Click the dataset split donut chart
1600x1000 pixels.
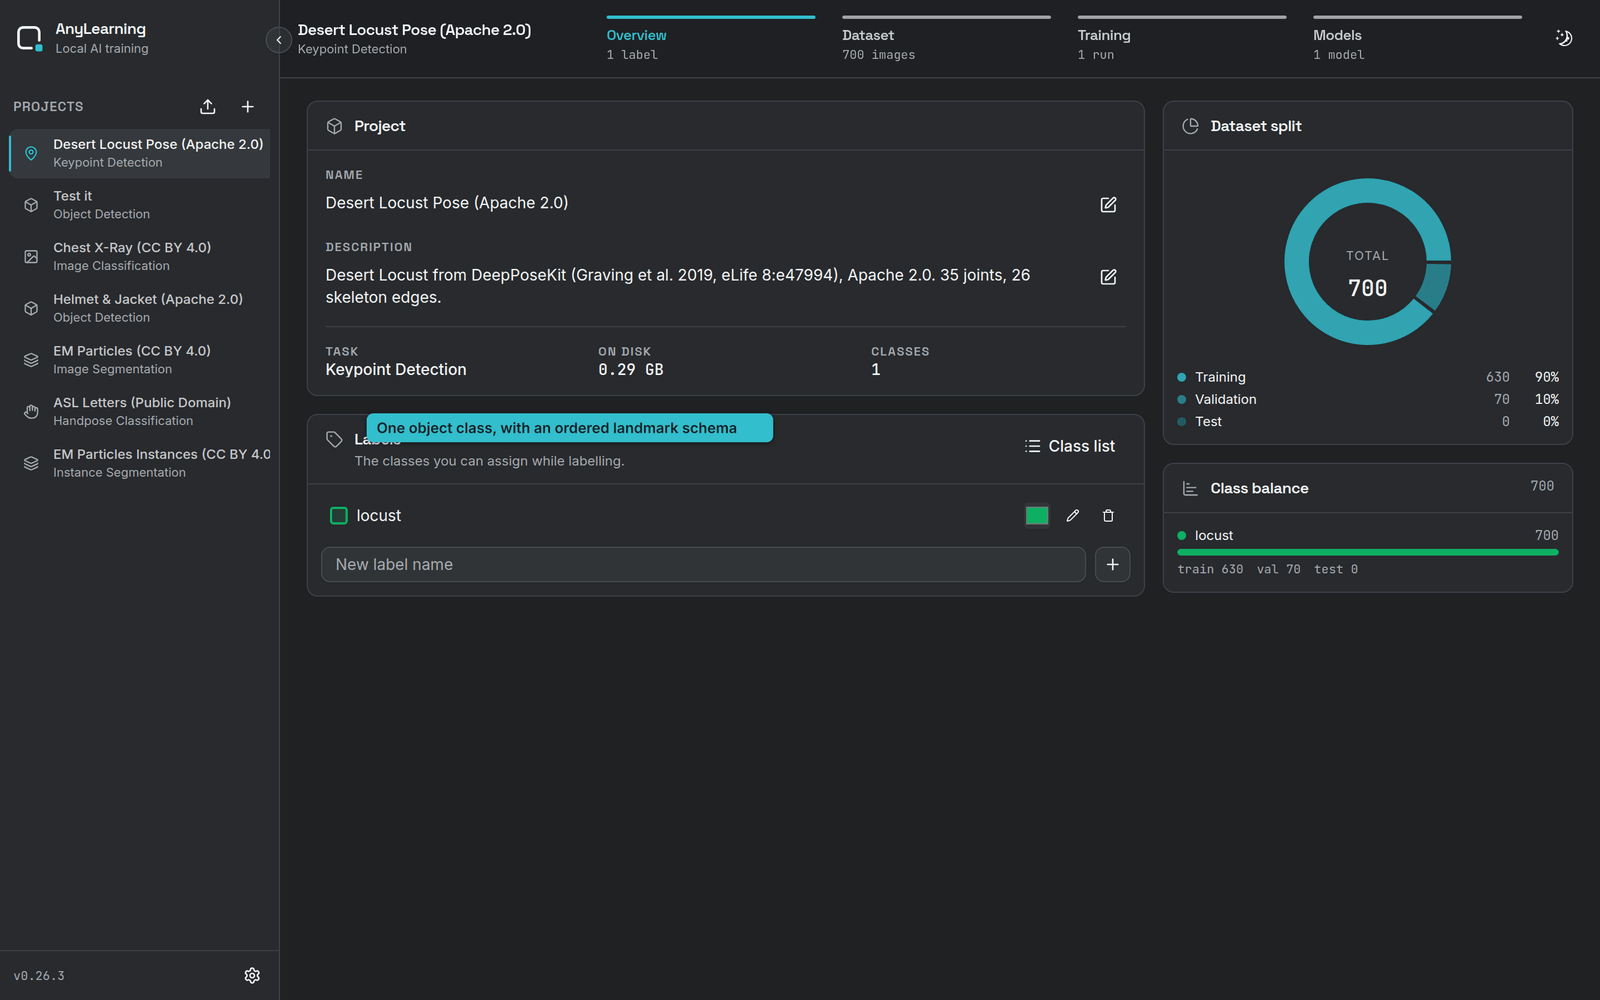pos(1368,262)
